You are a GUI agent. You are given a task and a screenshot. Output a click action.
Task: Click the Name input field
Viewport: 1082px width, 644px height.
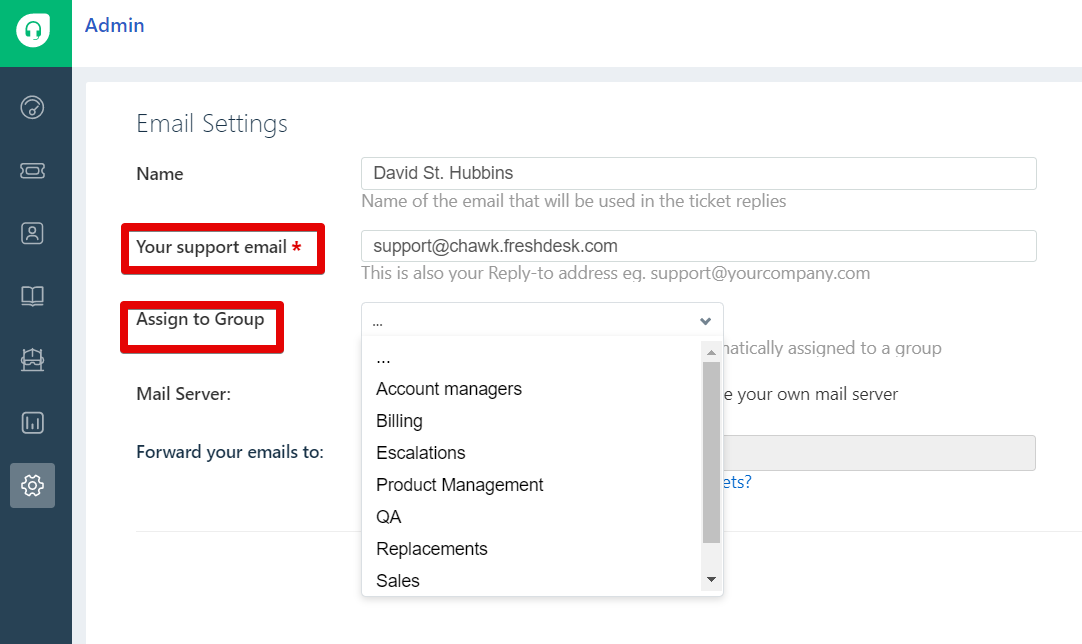click(698, 173)
